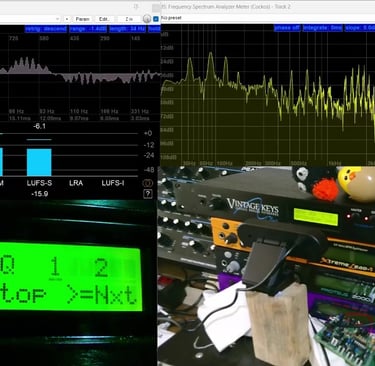
Task: Toggle the phase off option
Action: [x=287, y=28]
